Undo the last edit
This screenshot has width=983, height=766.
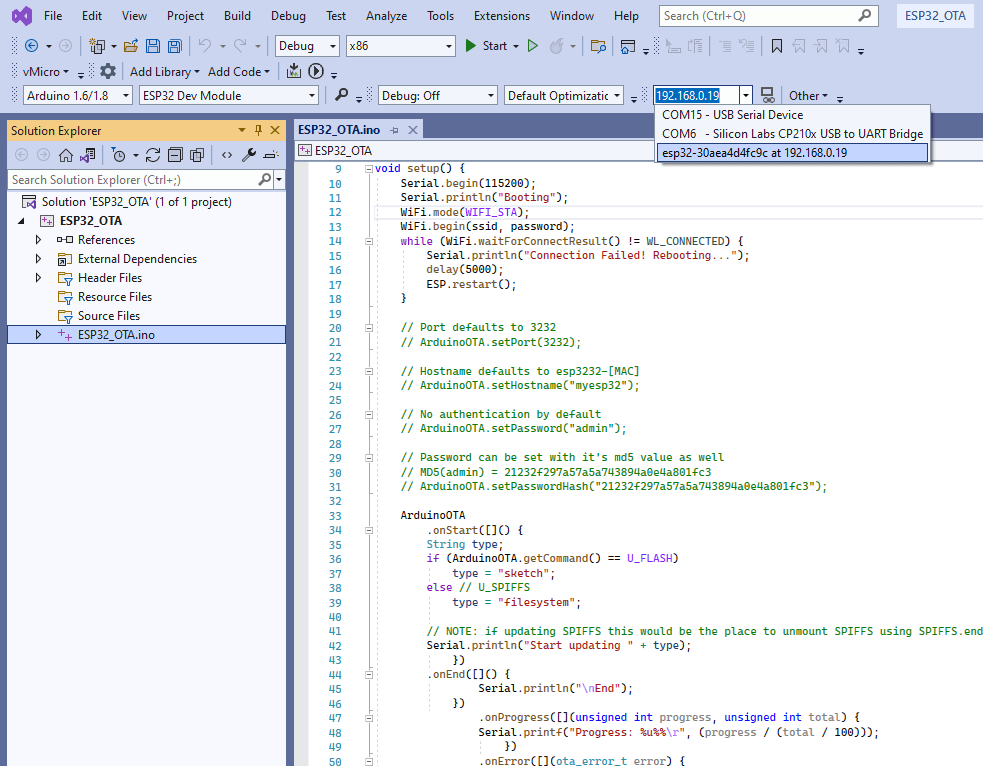[x=204, y=46]
